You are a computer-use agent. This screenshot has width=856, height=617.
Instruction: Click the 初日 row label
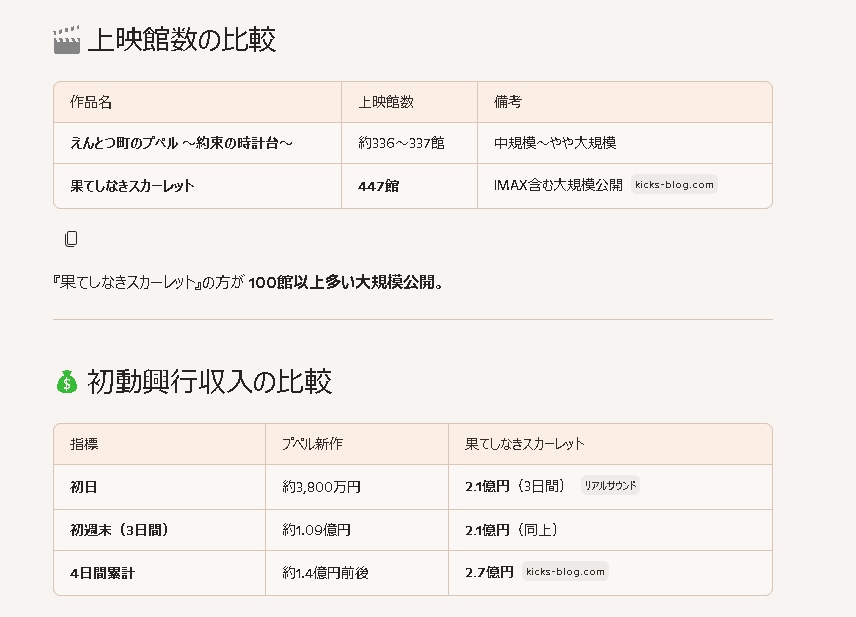(x=84, y=487)
